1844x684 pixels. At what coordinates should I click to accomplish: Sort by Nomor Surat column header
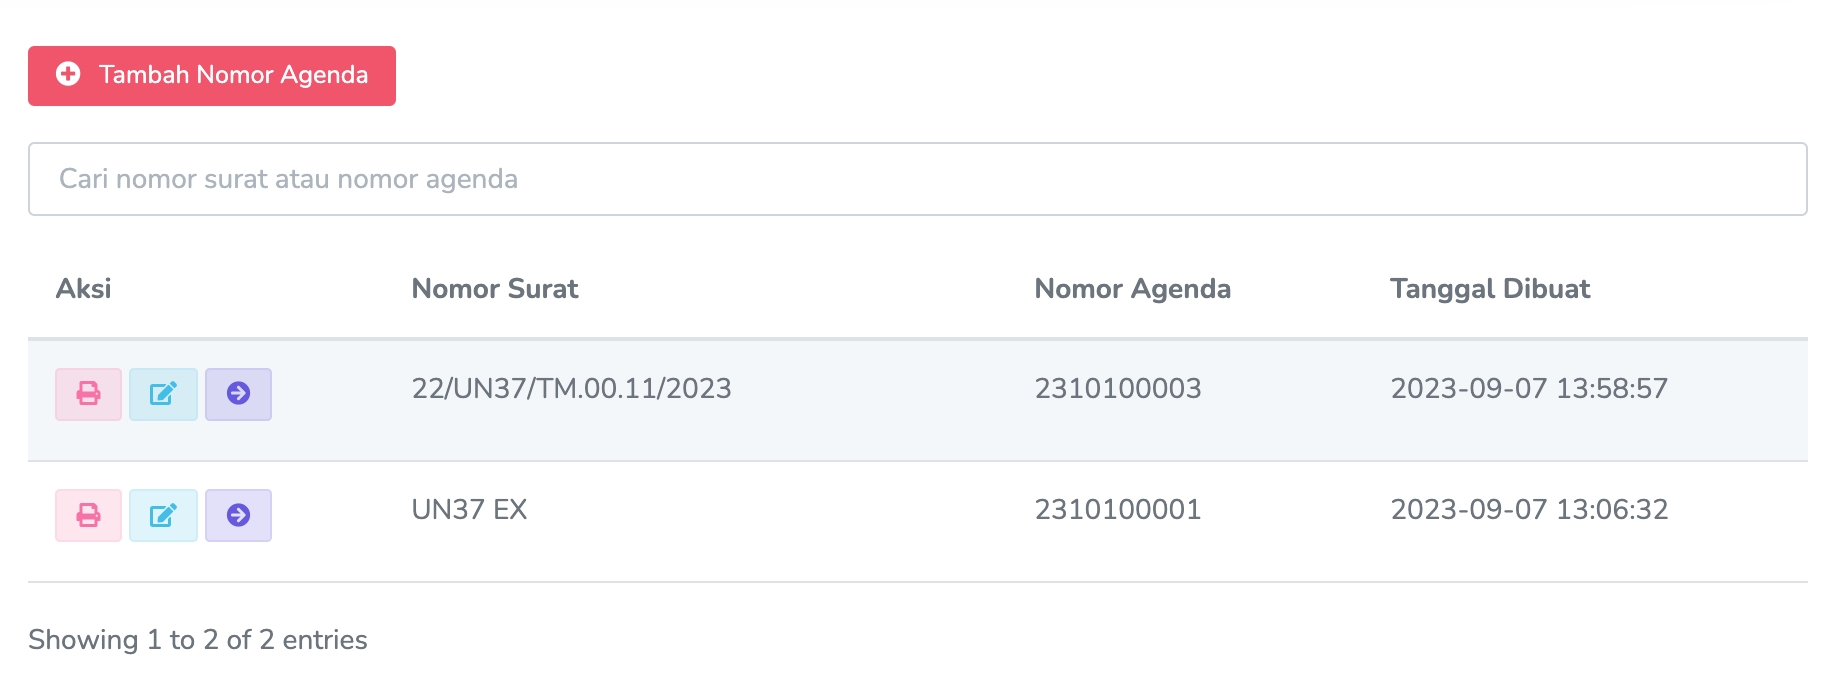click(495, 289)
